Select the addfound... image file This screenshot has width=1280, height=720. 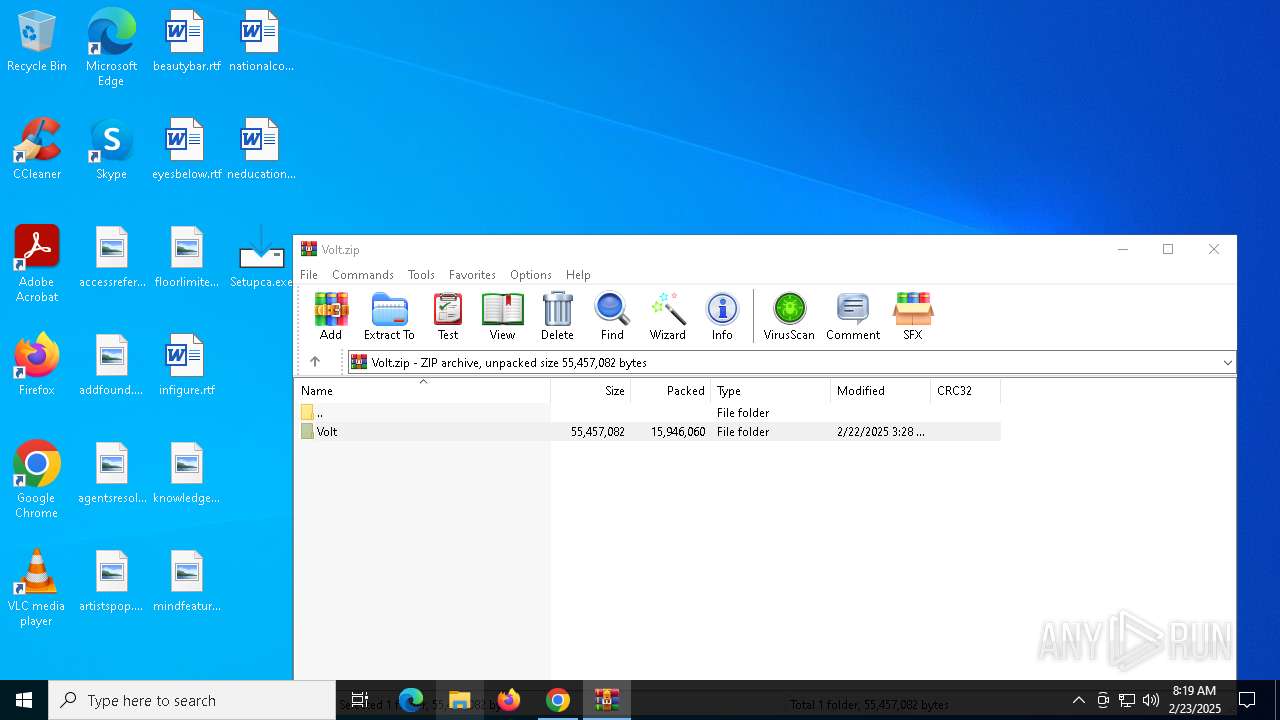[112, 365]
